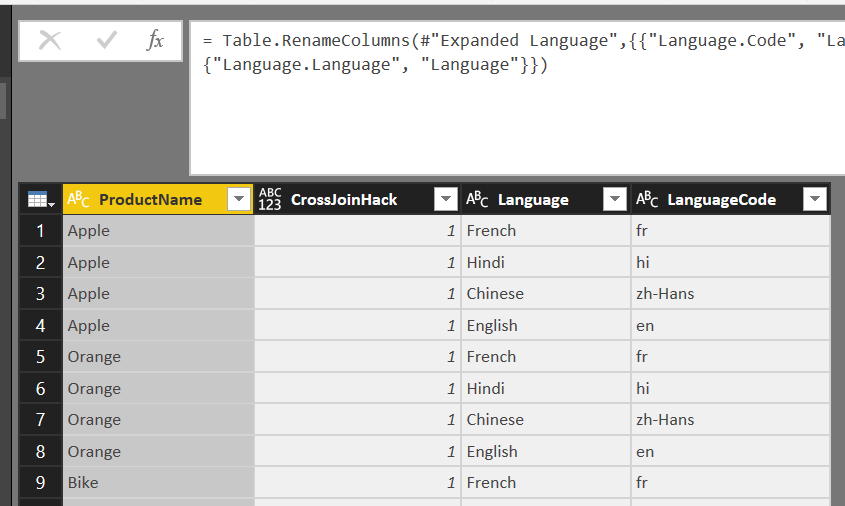Image resolution: width=845 pixels, height=506 pixels.
Task: Click Chinese cell in row 3
Action: tap(546, 294)
